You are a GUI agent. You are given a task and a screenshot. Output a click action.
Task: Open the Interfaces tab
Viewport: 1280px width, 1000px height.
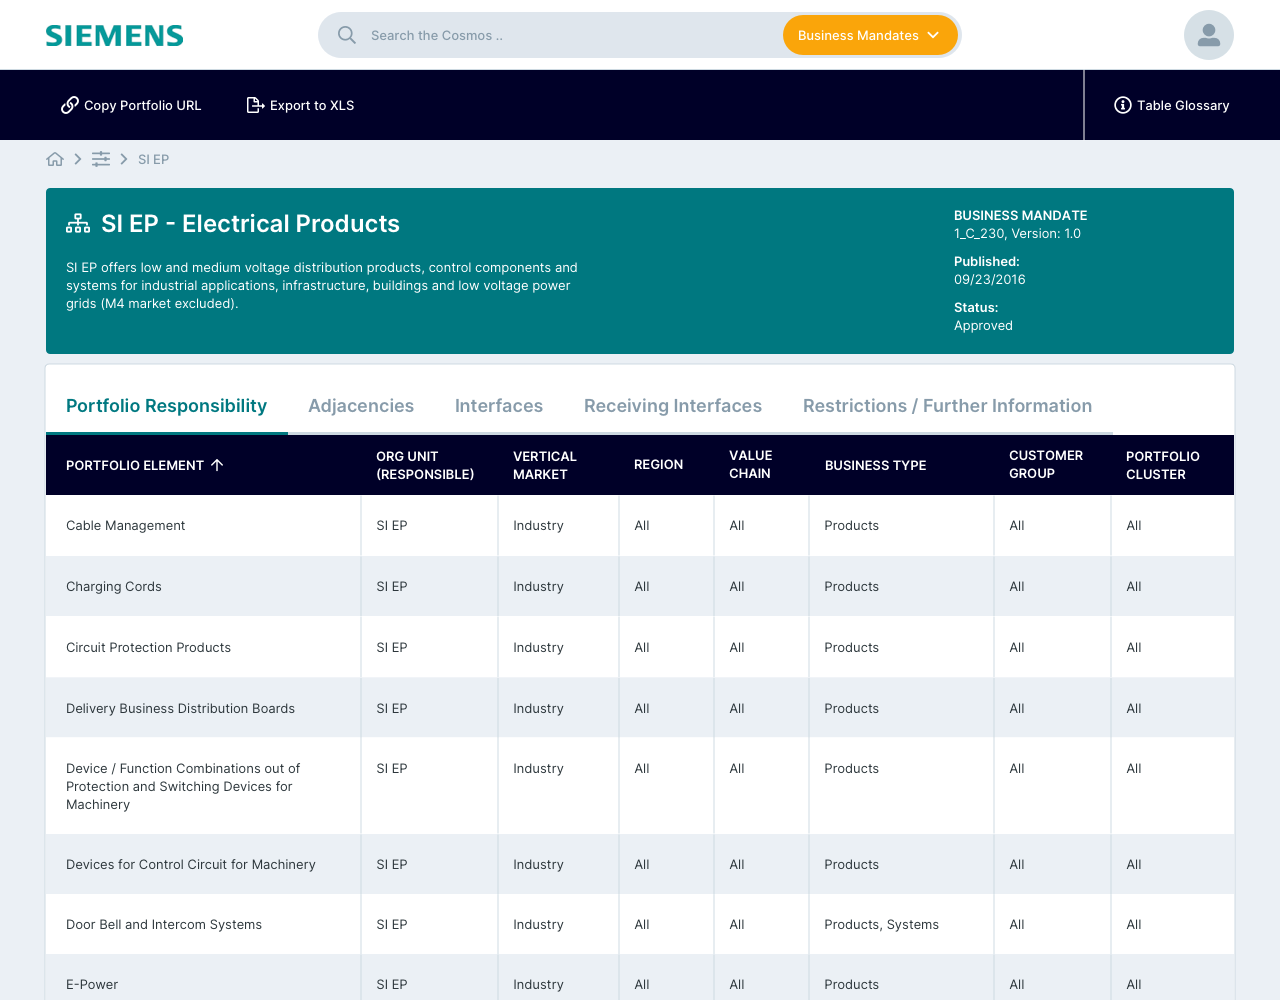[498, 406]
